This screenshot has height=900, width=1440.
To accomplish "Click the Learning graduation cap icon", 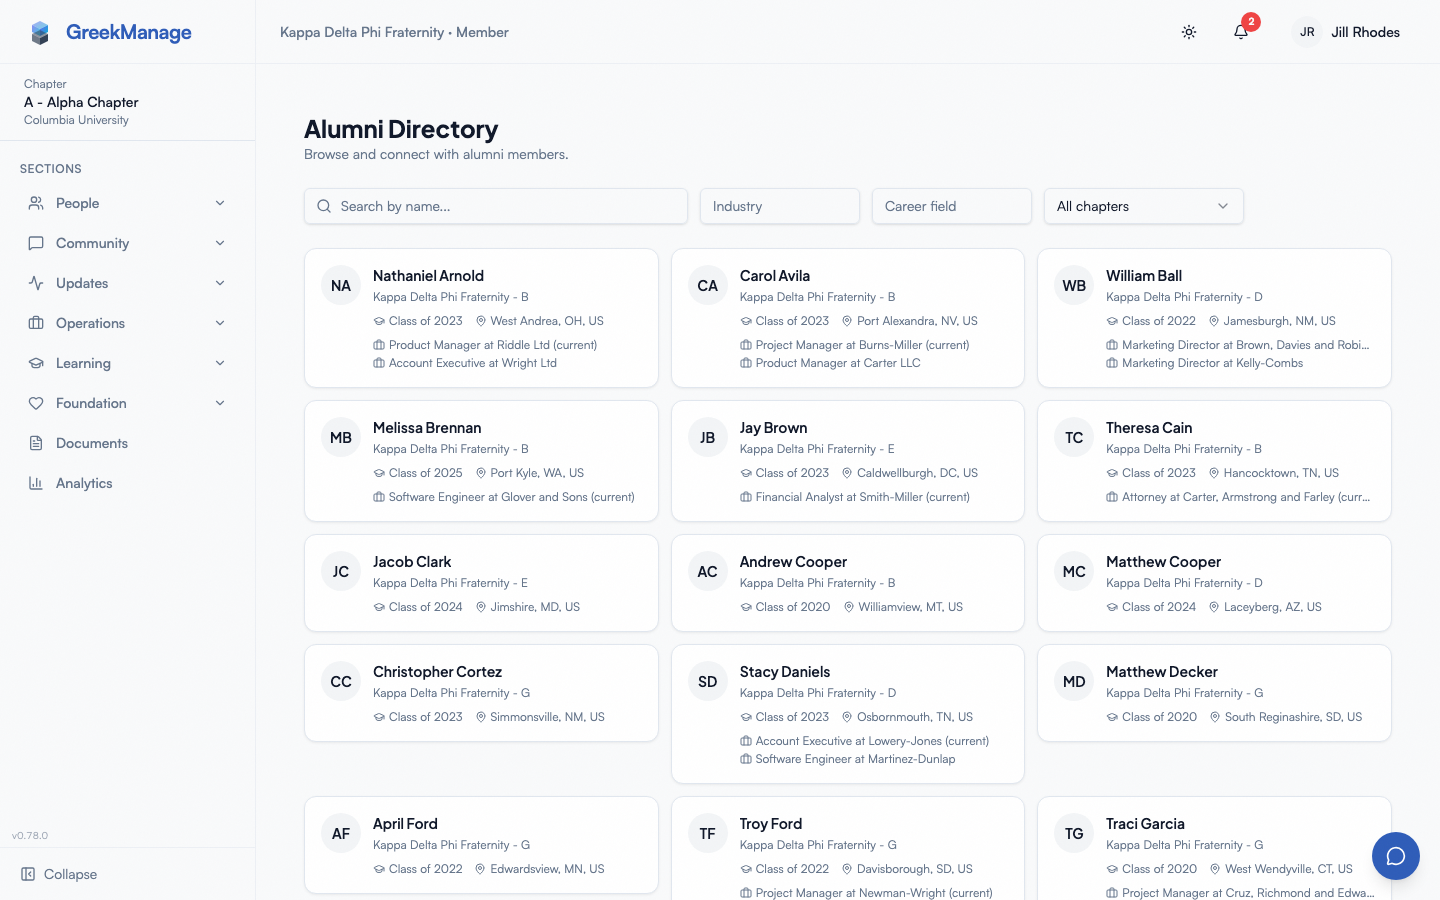I will pos(36,363).
